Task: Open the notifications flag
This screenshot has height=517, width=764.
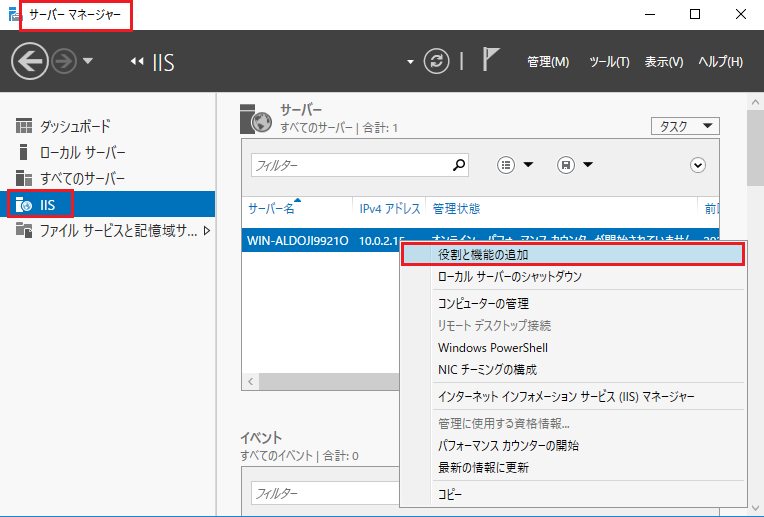Action: pyautogui.click(x=490, y=59)
